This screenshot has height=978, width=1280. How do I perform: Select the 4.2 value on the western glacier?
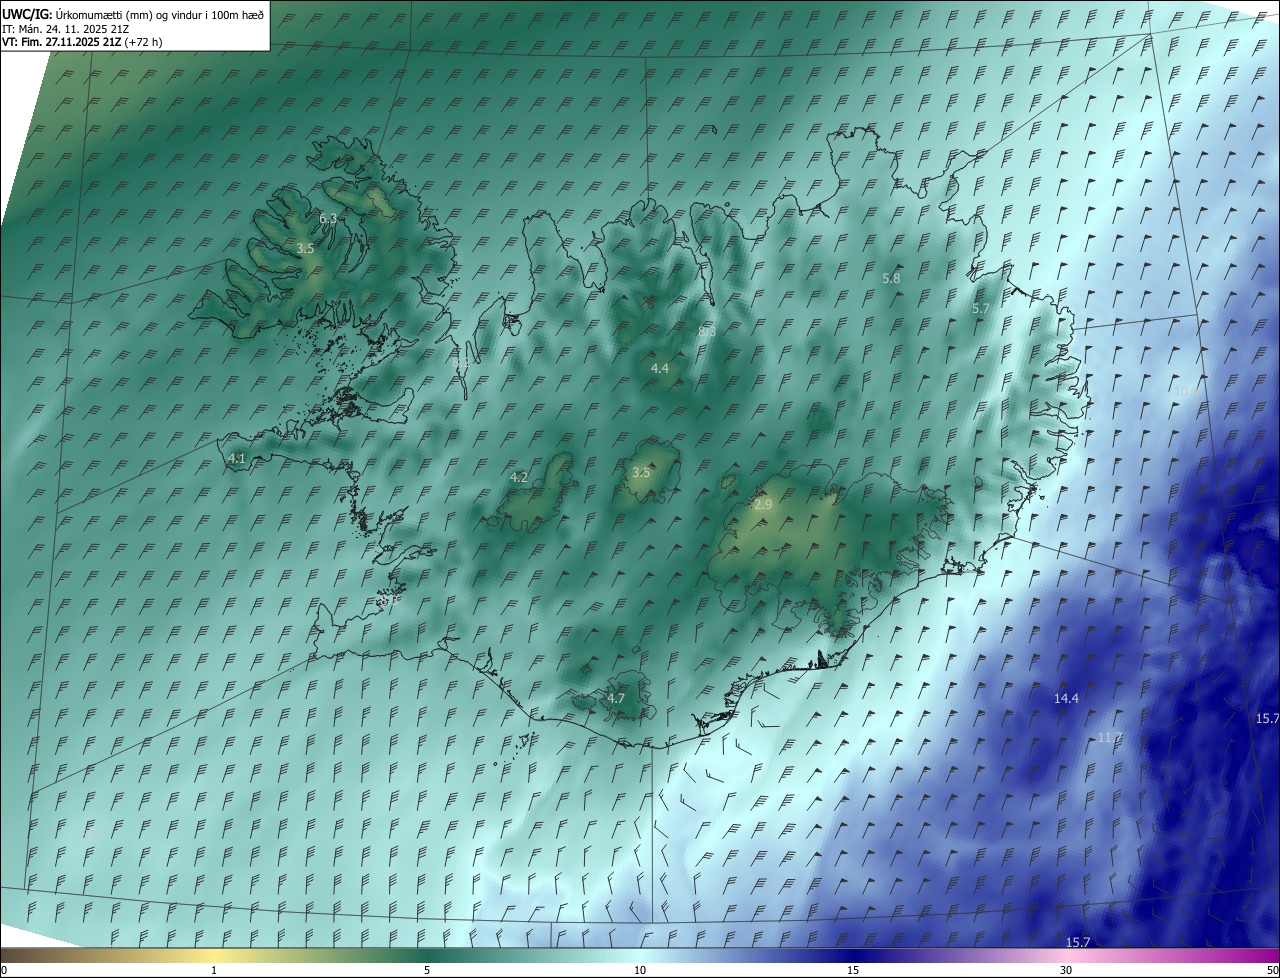pyautogui.click(x=519, y=477)
